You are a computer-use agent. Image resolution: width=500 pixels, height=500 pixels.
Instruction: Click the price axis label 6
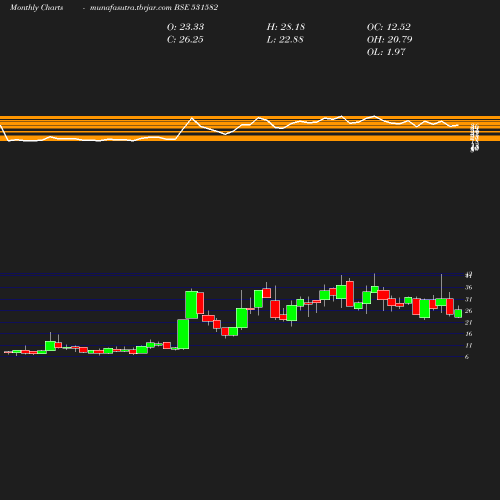tap(467, 357)
